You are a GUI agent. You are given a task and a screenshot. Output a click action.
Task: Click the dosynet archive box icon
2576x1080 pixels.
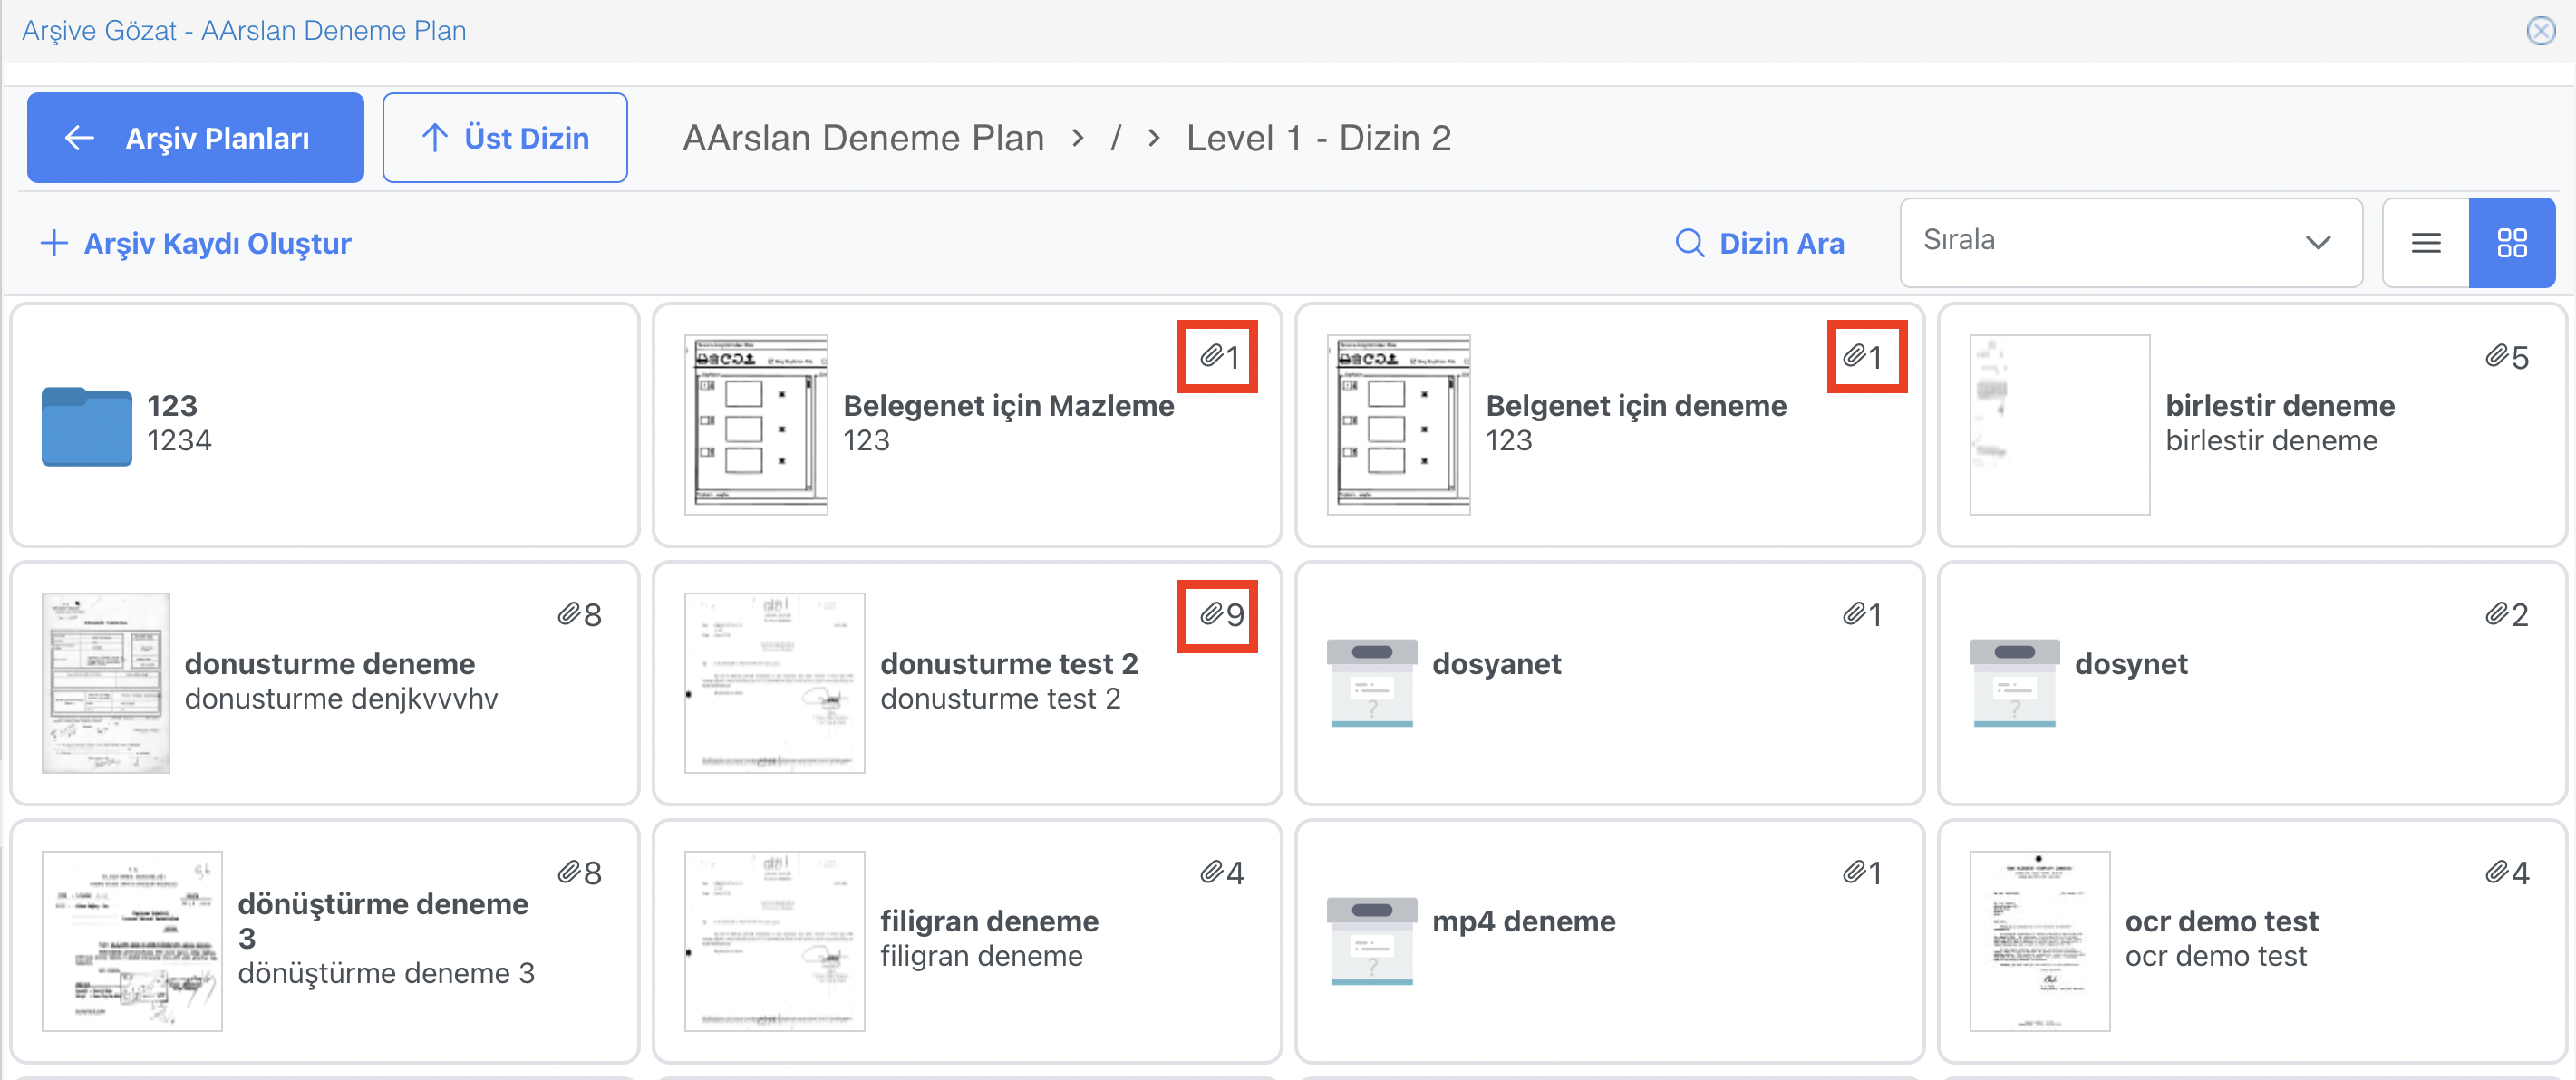(2013, 682)
